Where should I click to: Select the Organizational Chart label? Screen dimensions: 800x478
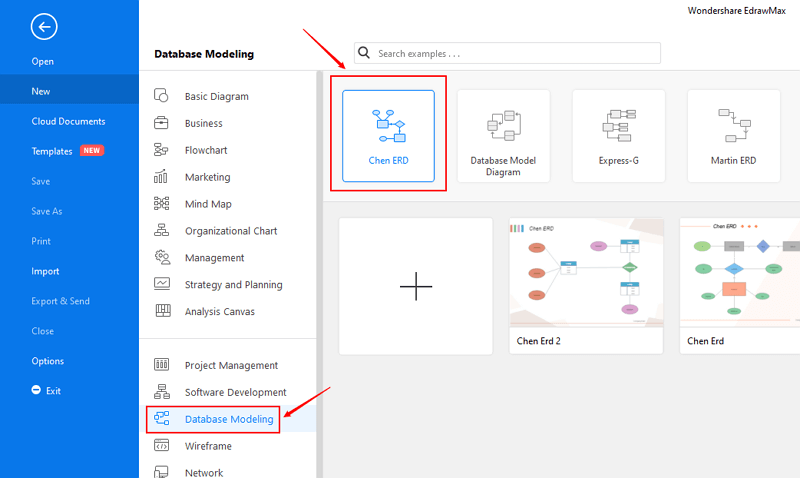pos(231,231)
